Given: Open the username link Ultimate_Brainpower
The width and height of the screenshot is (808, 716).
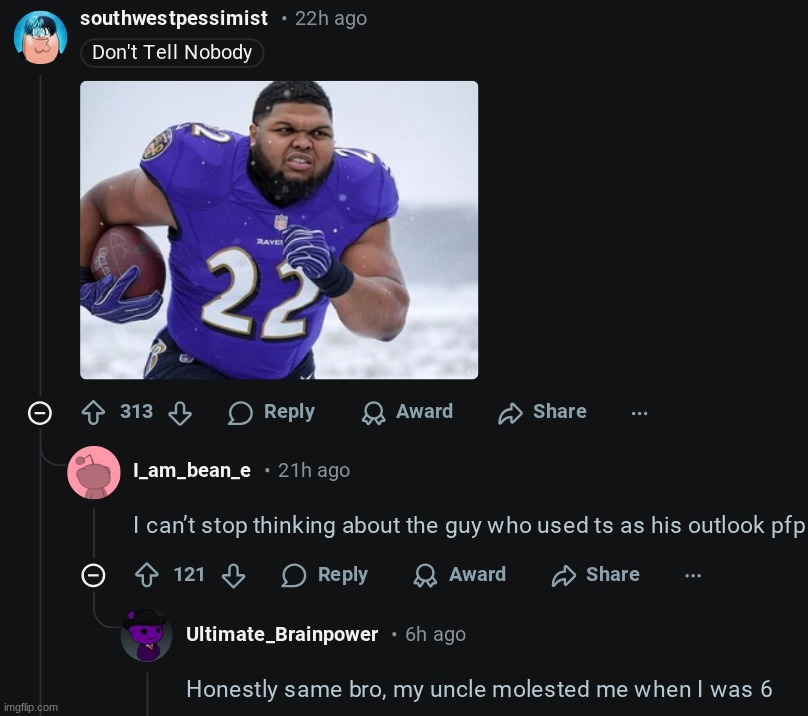Looking at the screenshot, I should click(282, 634).
